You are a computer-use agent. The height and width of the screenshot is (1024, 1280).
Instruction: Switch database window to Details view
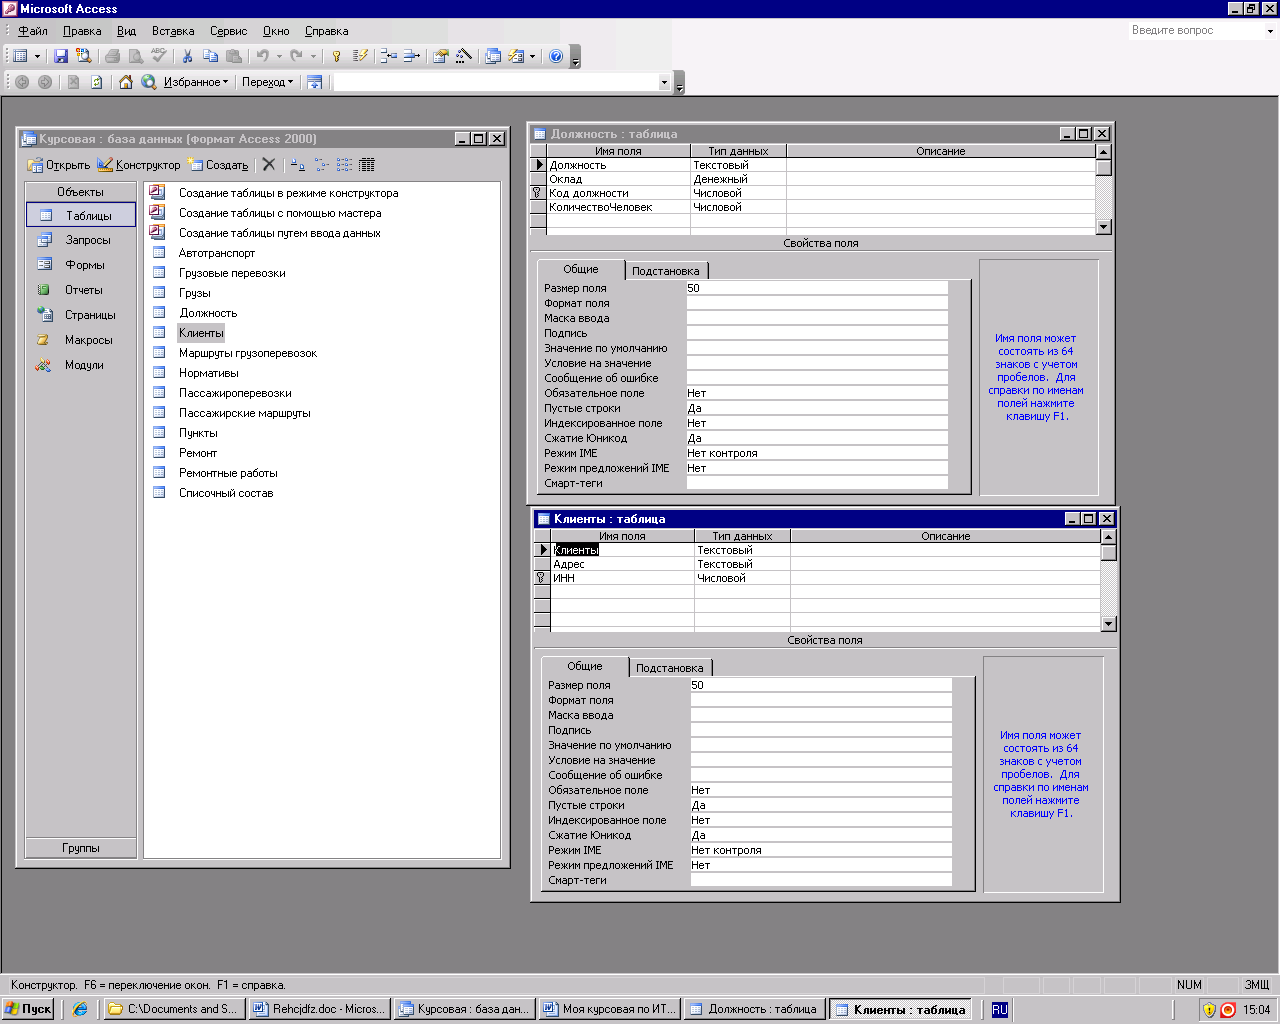coord(367,165)
